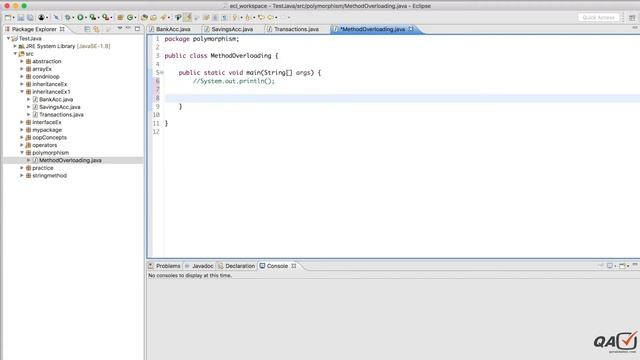Click the Open Console icon in Console view
The image size is (640, 360).
click(x=622, y=266)
